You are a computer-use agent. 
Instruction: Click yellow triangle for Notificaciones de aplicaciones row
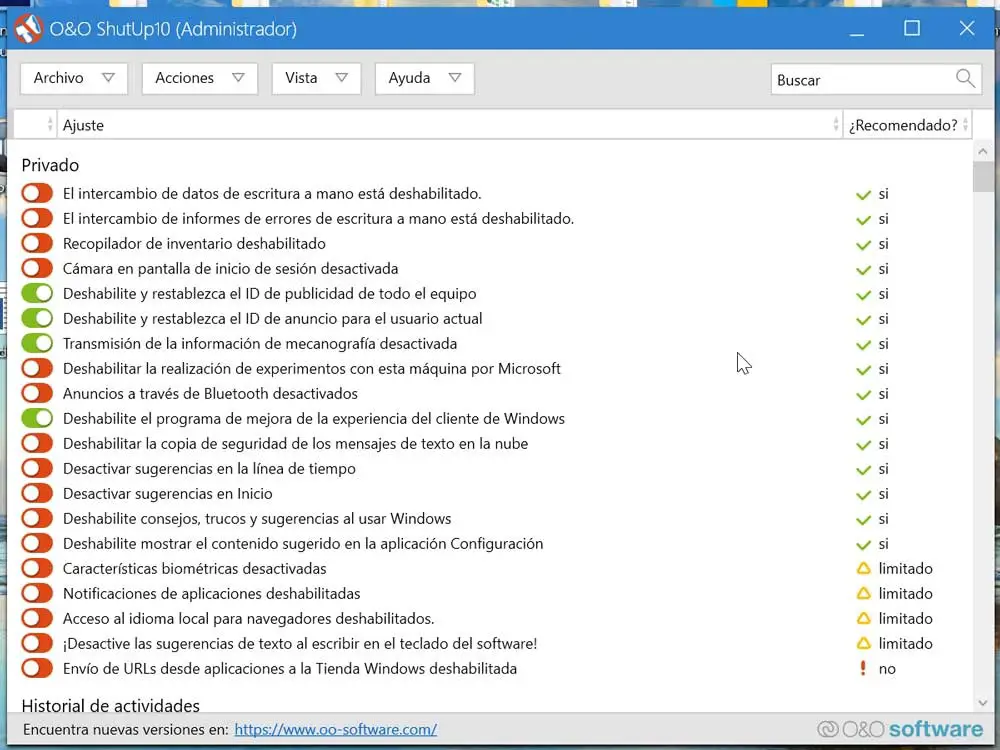pyautogui.click(x=864, y=593)
